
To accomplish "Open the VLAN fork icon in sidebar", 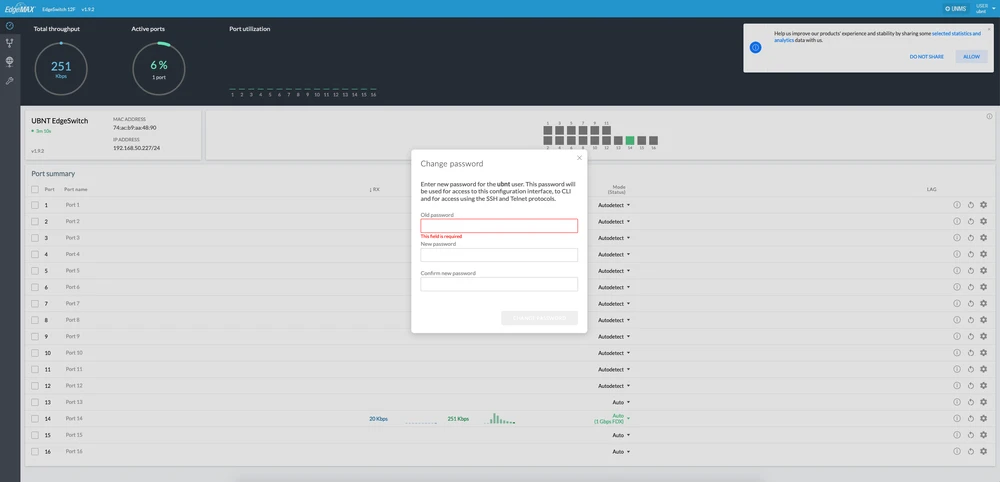I will click(9, 43).
